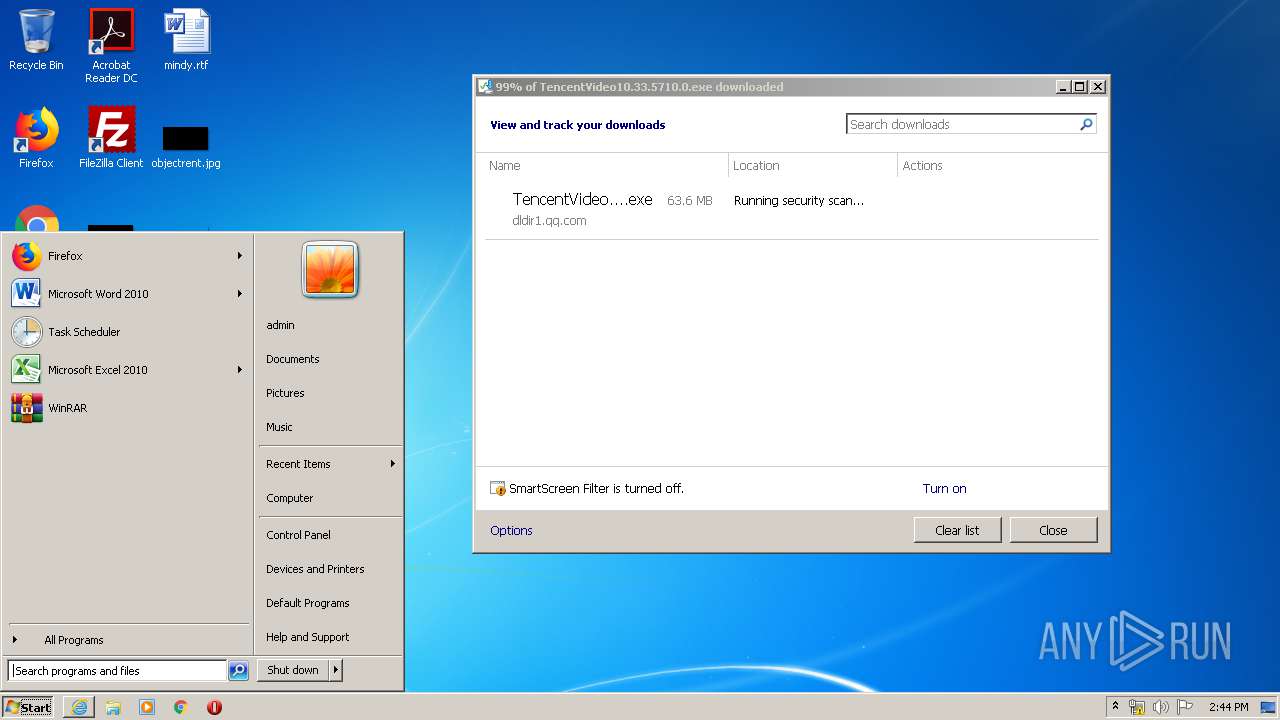Select the mindy.rtf desktop file
This screenshot has height=720, width=1280.
tap(186, 40)
